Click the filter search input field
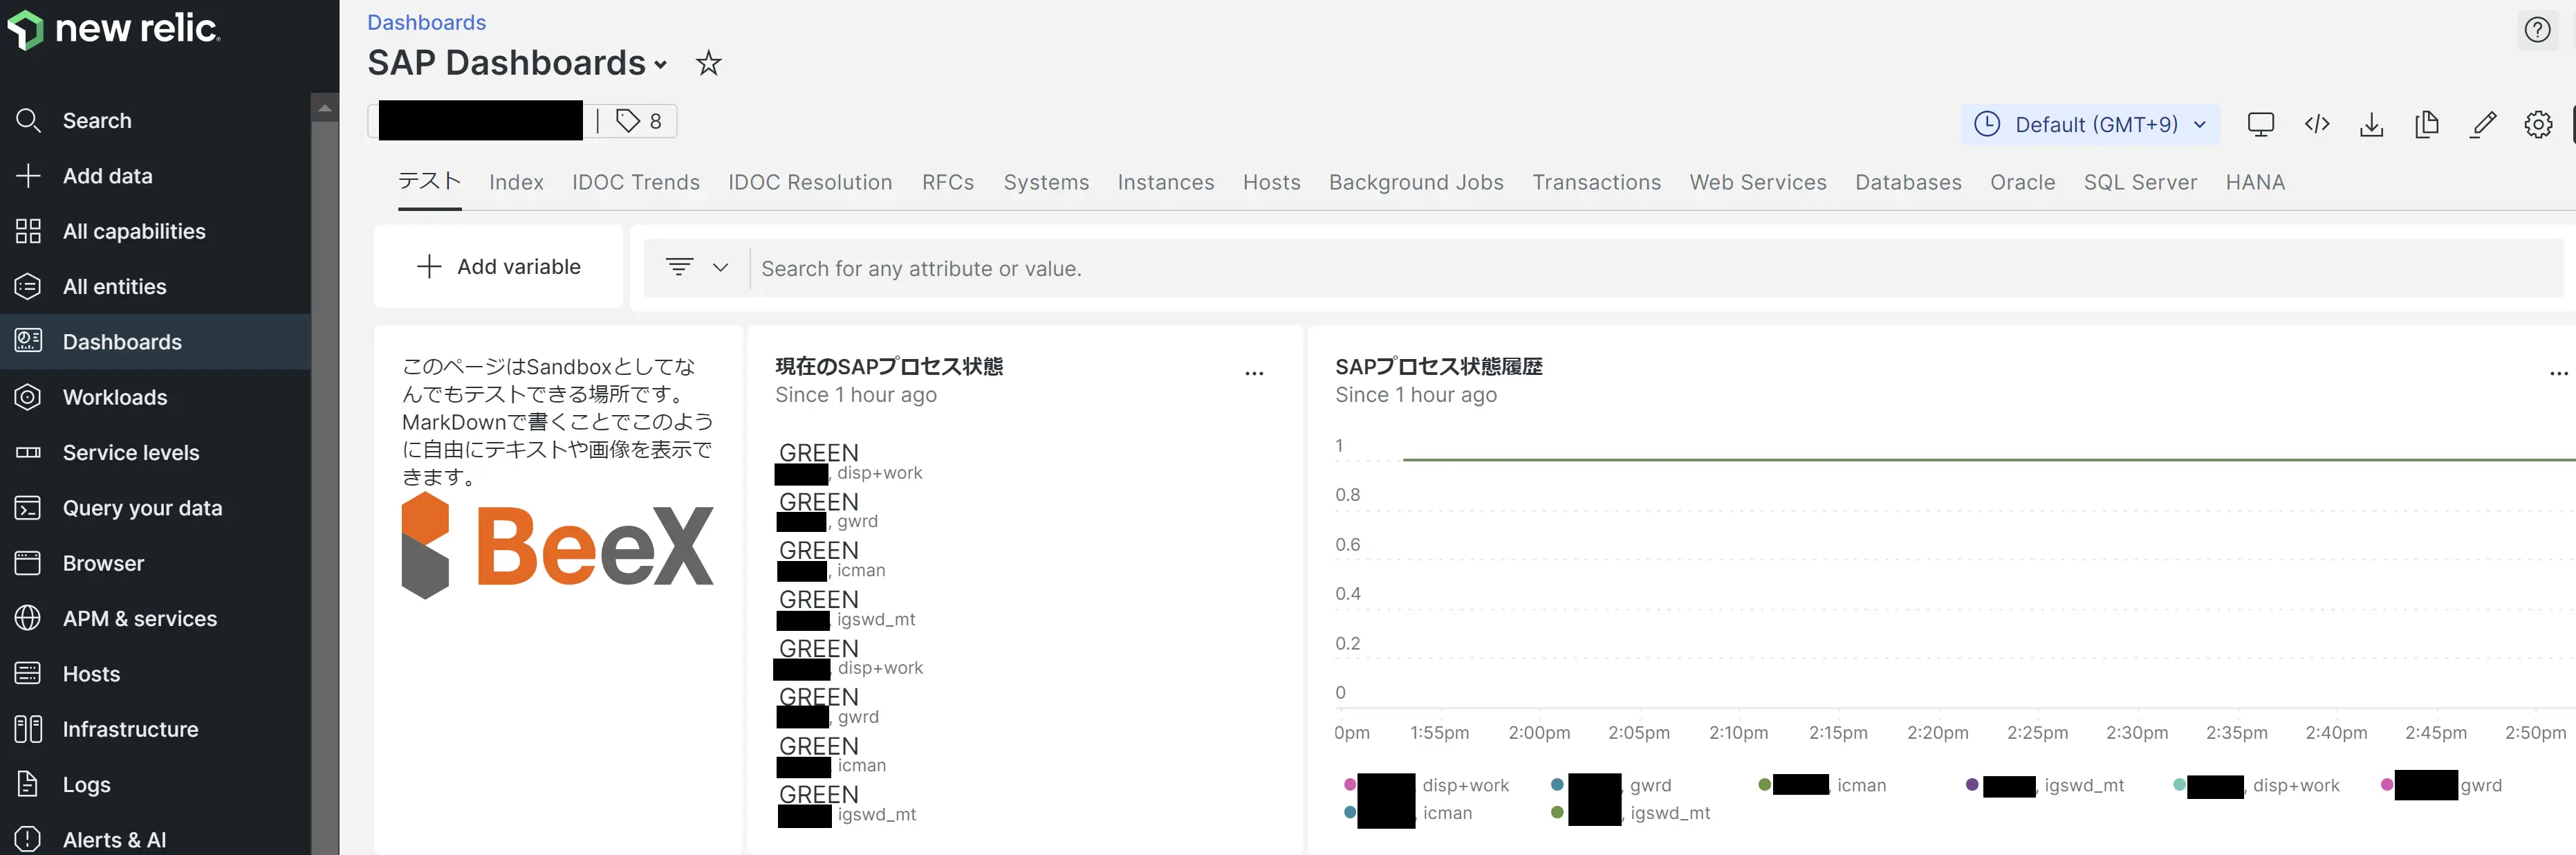This screenshot has width=2576, height=855. click(1655, 268)
